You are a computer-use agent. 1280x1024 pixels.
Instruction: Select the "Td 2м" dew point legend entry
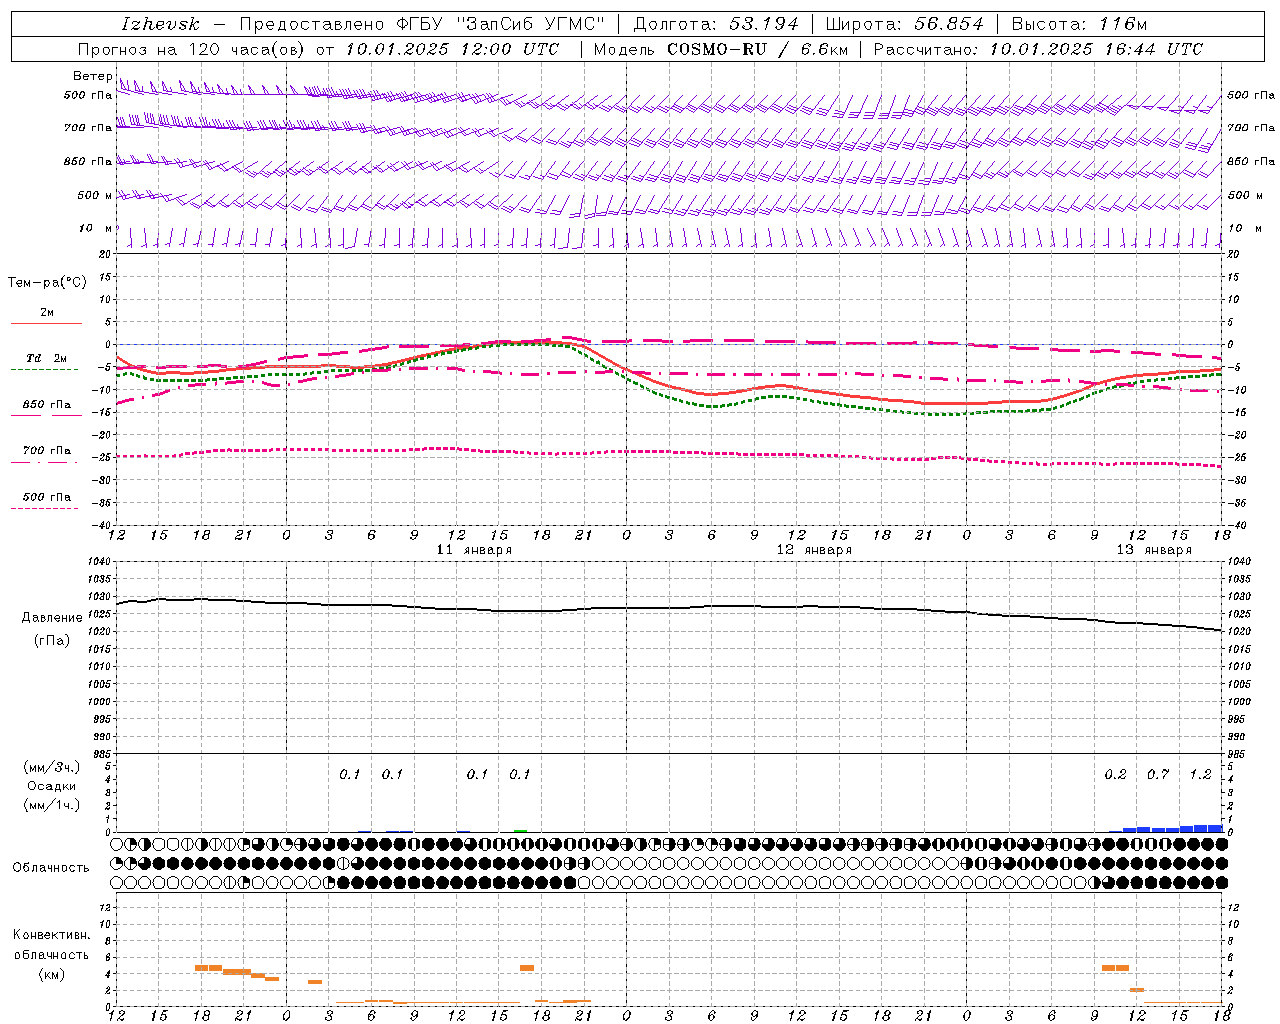(x=47, y=358)
